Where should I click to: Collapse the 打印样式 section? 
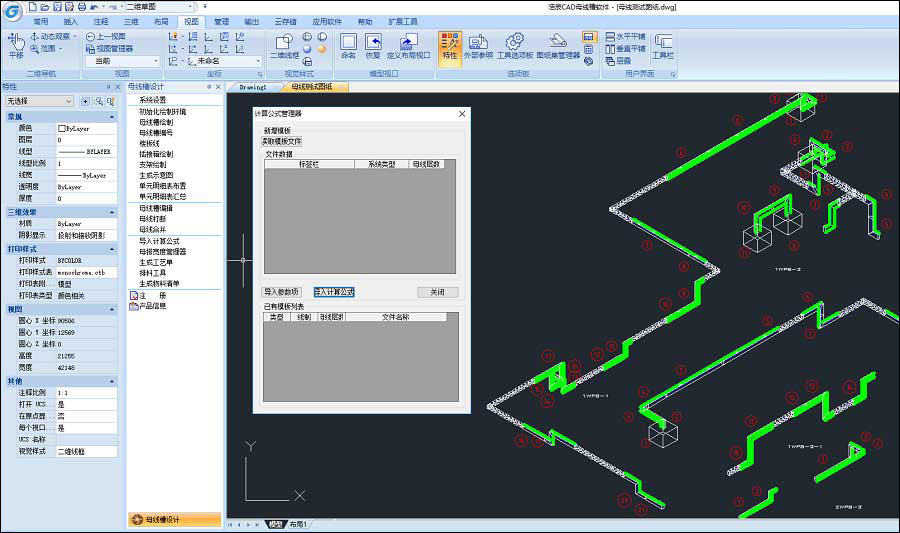tap(111, 249)
